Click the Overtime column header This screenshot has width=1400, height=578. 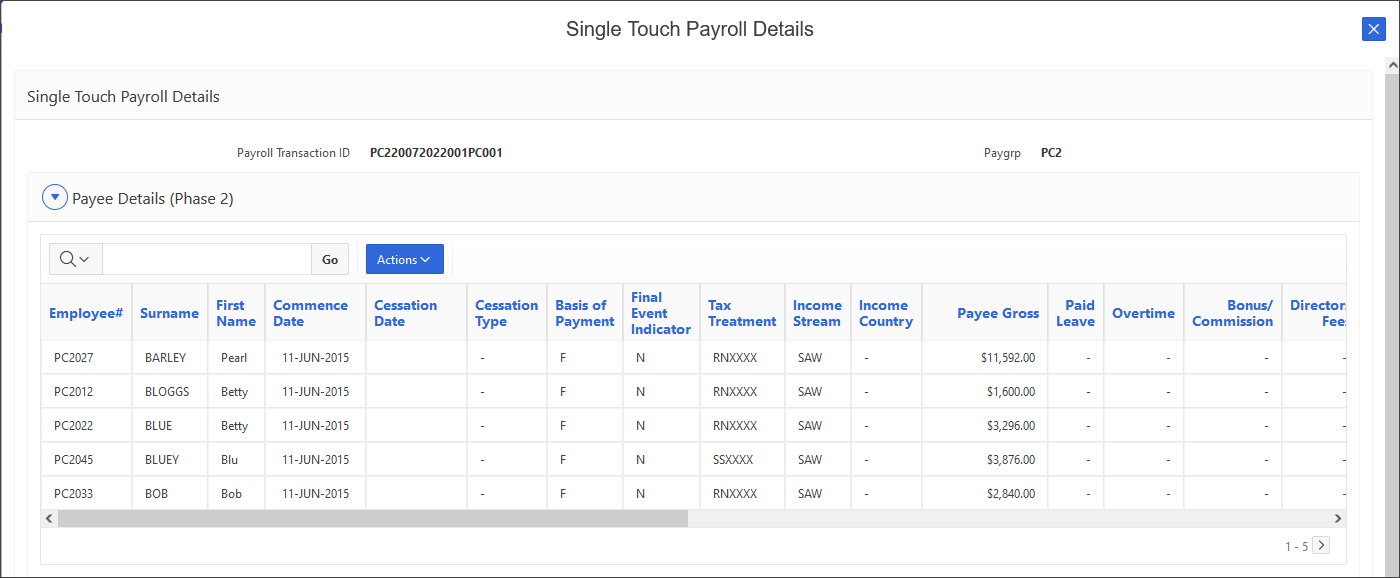[x=1143, y=313]
